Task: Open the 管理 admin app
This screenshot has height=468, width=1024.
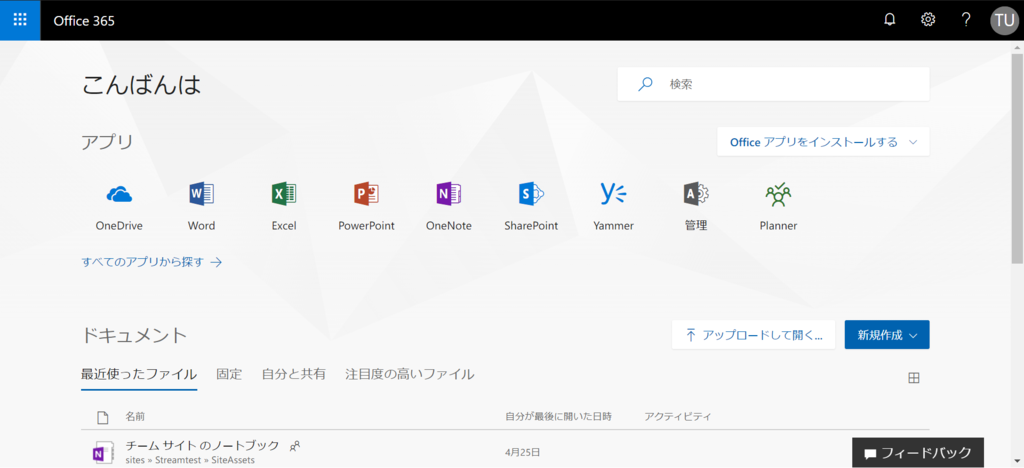Action: pyautogui.click(x=696, y=208)
